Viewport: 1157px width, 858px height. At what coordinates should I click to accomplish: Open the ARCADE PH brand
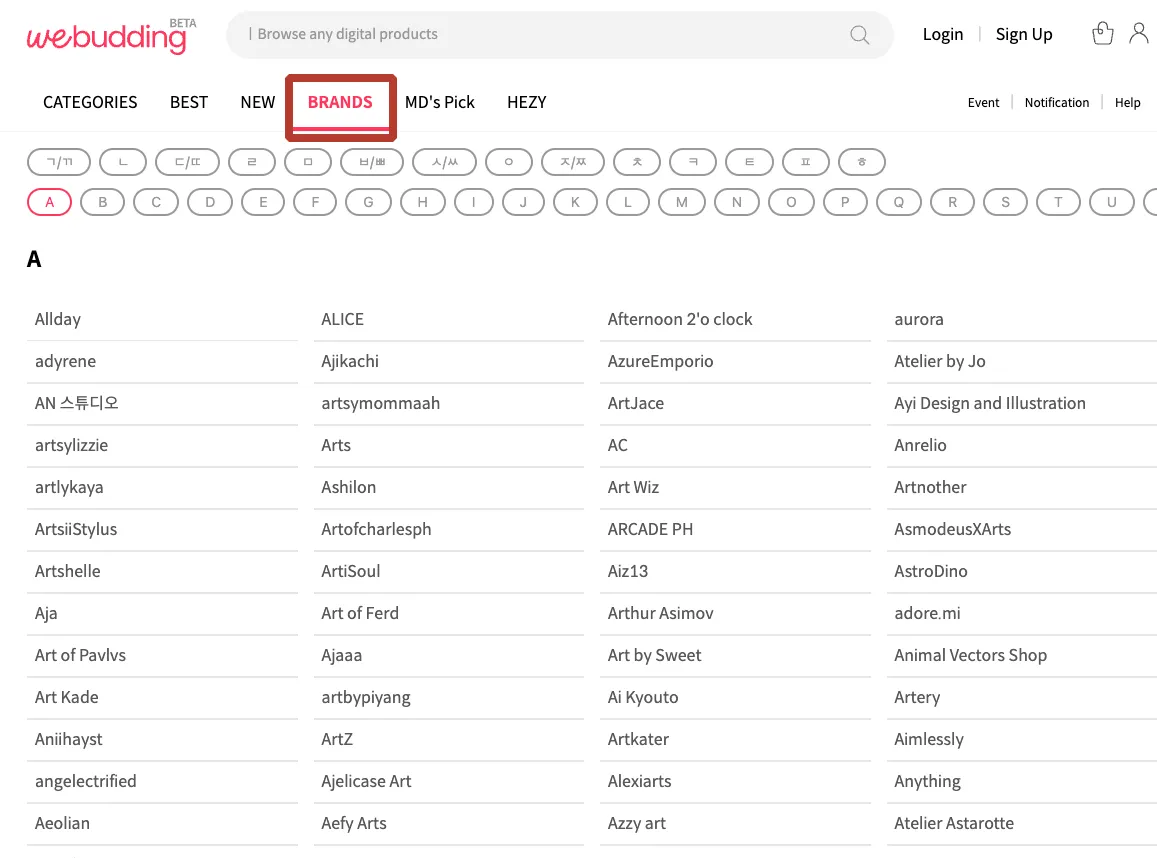[735, 530]
